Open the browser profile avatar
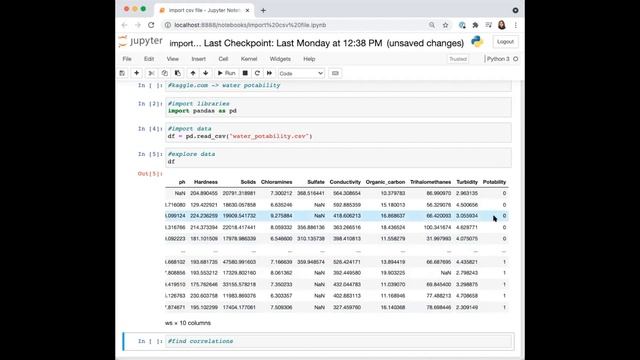 tap(502, 25)
